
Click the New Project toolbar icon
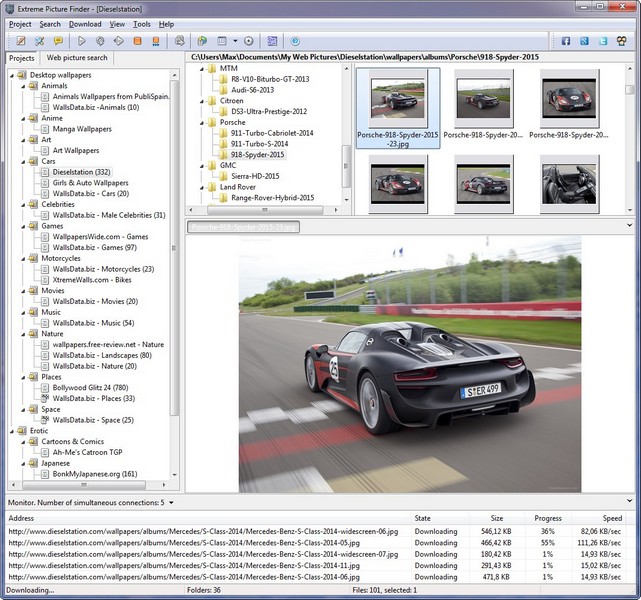tap(19, 41)
